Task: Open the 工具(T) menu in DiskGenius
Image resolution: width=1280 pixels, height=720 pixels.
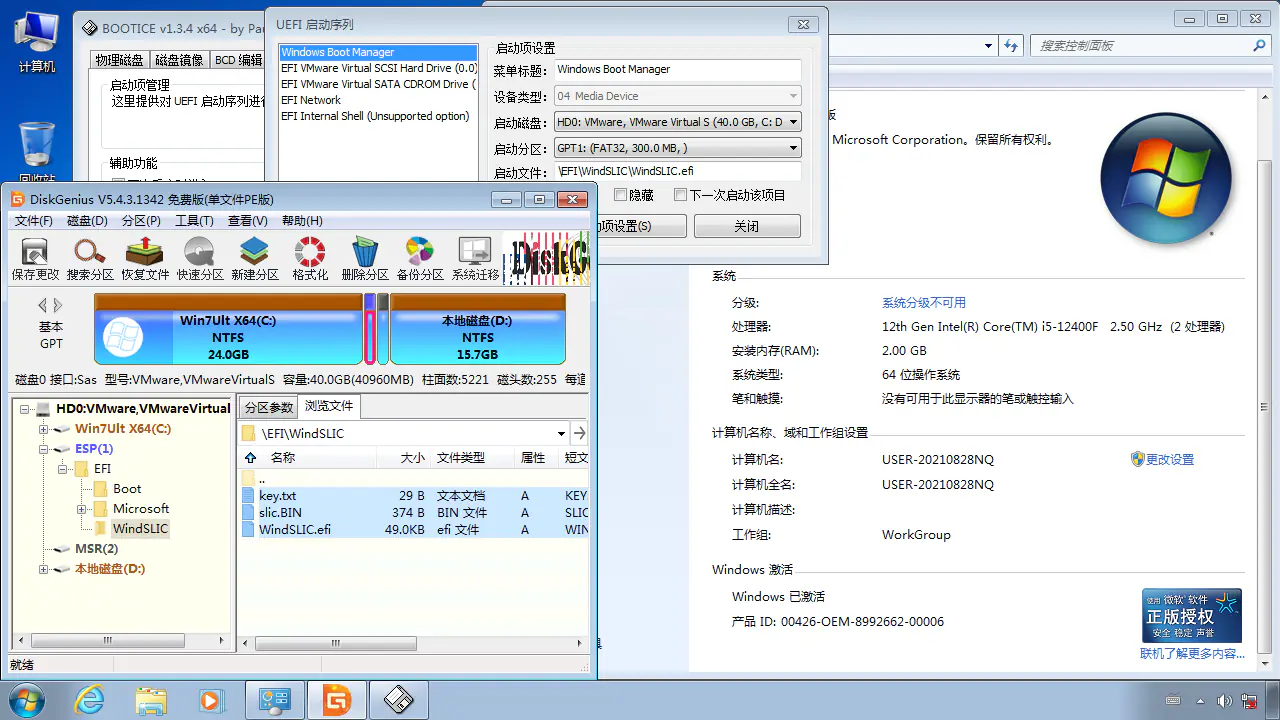Action: (x=194, y=221)
